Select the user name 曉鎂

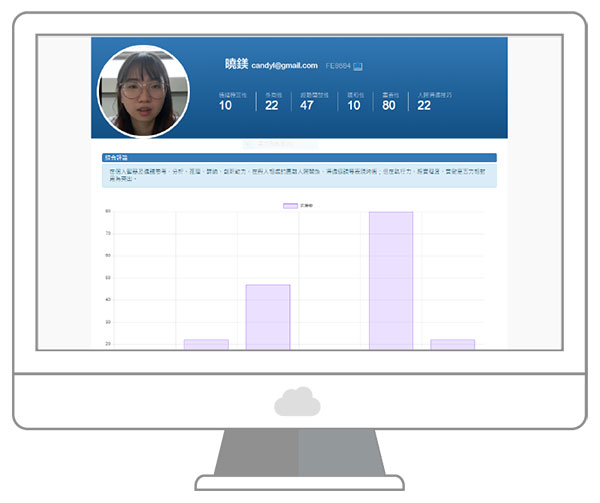[236, 64]
